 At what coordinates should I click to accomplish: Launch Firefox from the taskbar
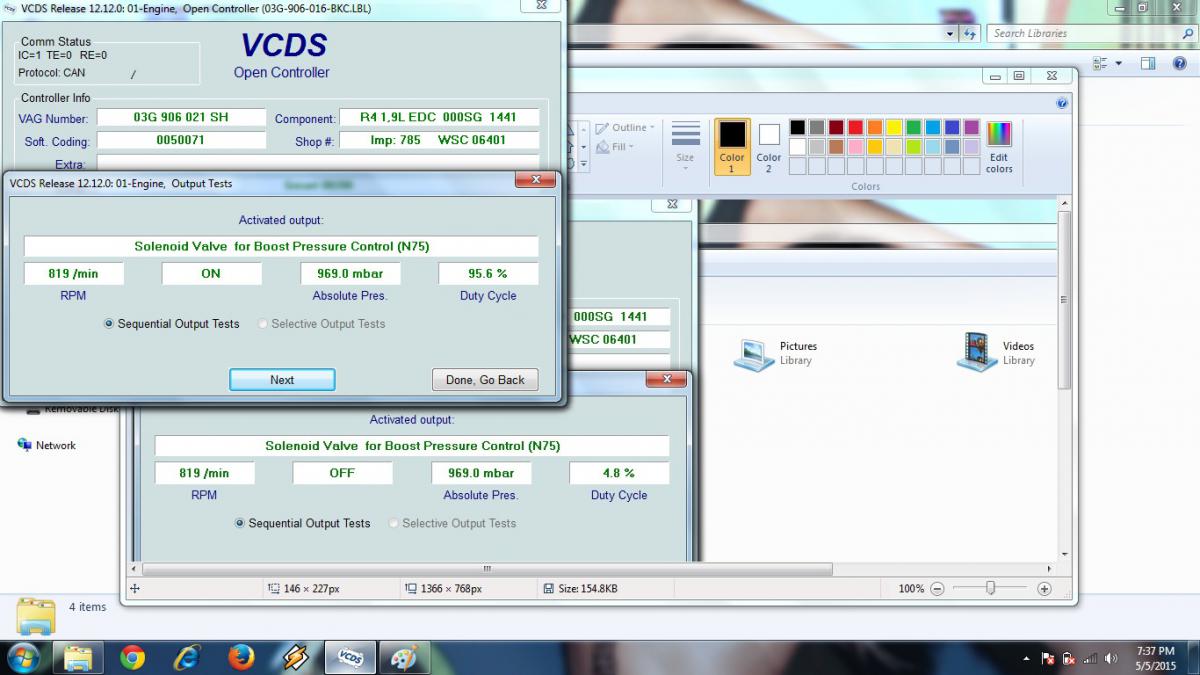tap(240, 657)
